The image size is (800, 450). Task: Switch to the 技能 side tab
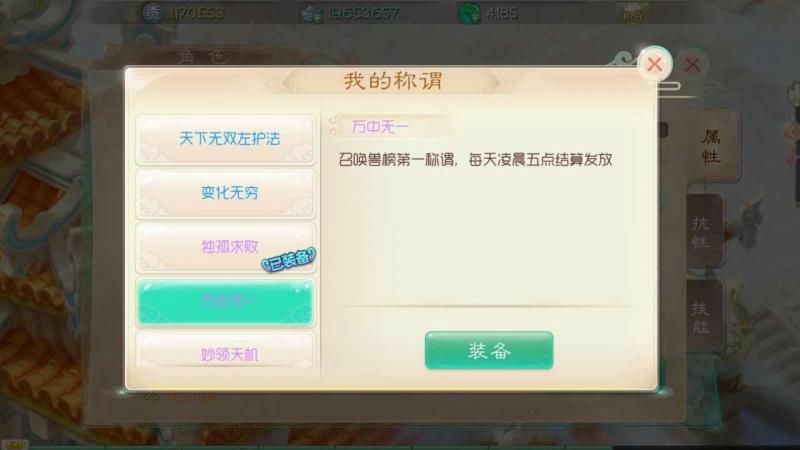click(703, 317)
